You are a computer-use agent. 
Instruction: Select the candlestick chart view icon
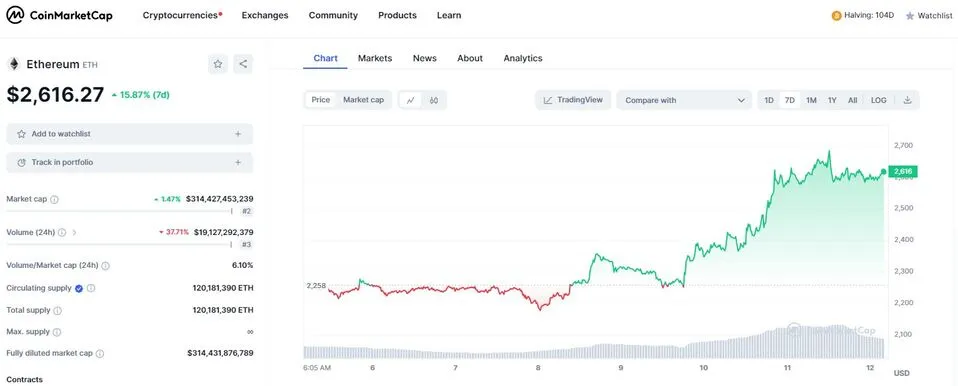tap(434, 100)
